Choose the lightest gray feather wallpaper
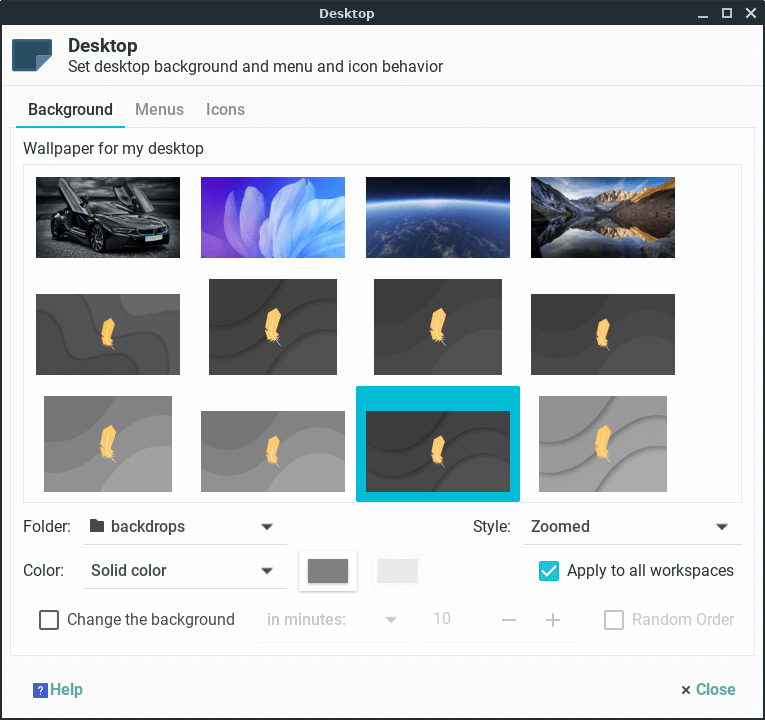765x720 pixels. click(x=603, y=444)
